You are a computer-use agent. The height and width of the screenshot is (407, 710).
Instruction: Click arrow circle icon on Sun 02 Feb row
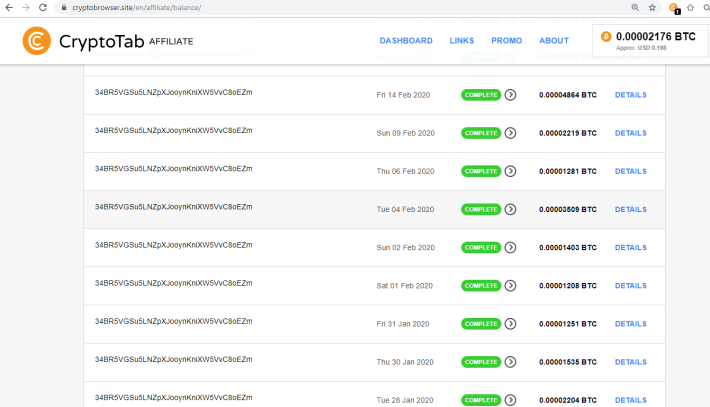click(510, 247)
